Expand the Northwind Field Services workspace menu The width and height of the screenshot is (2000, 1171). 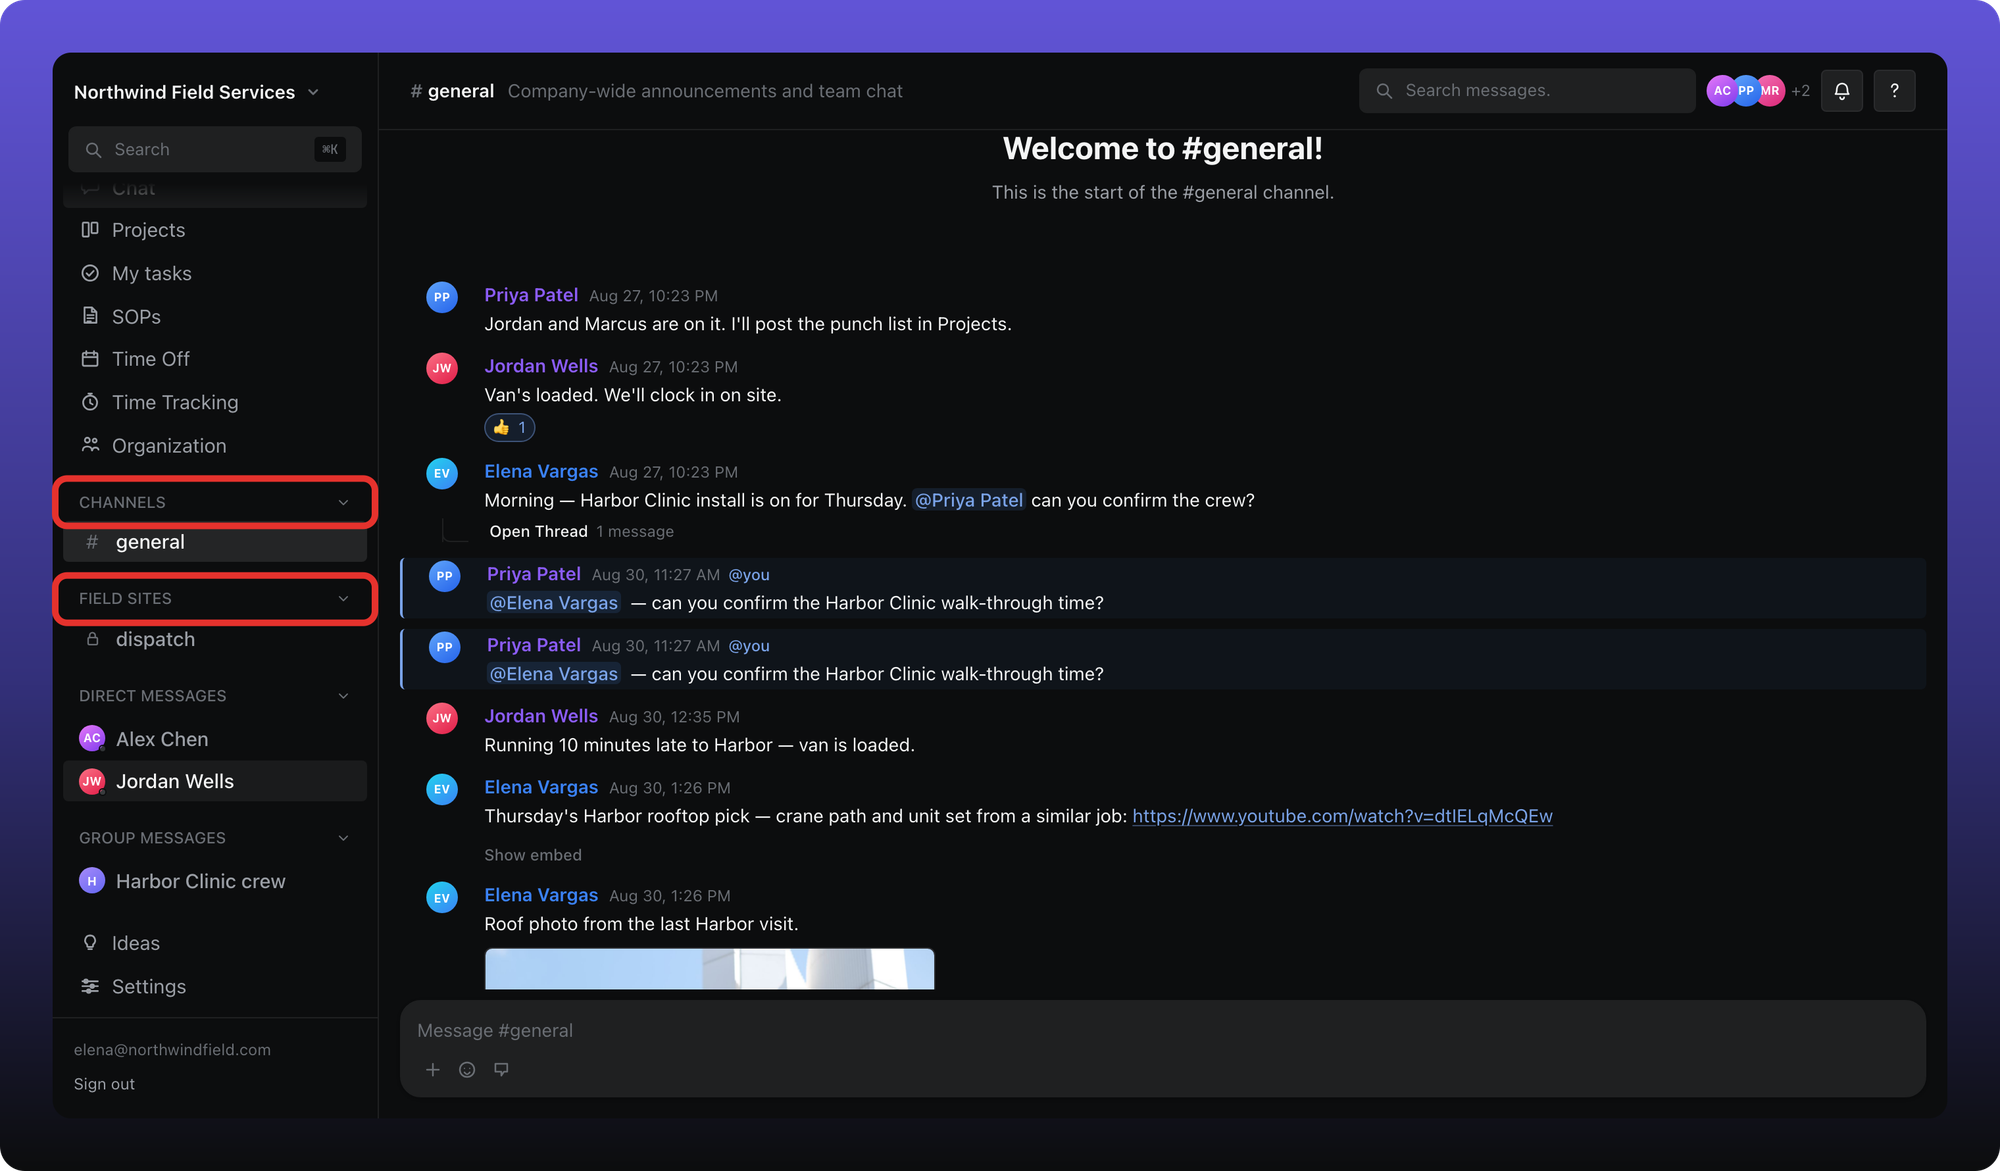[x=196, y=92]
